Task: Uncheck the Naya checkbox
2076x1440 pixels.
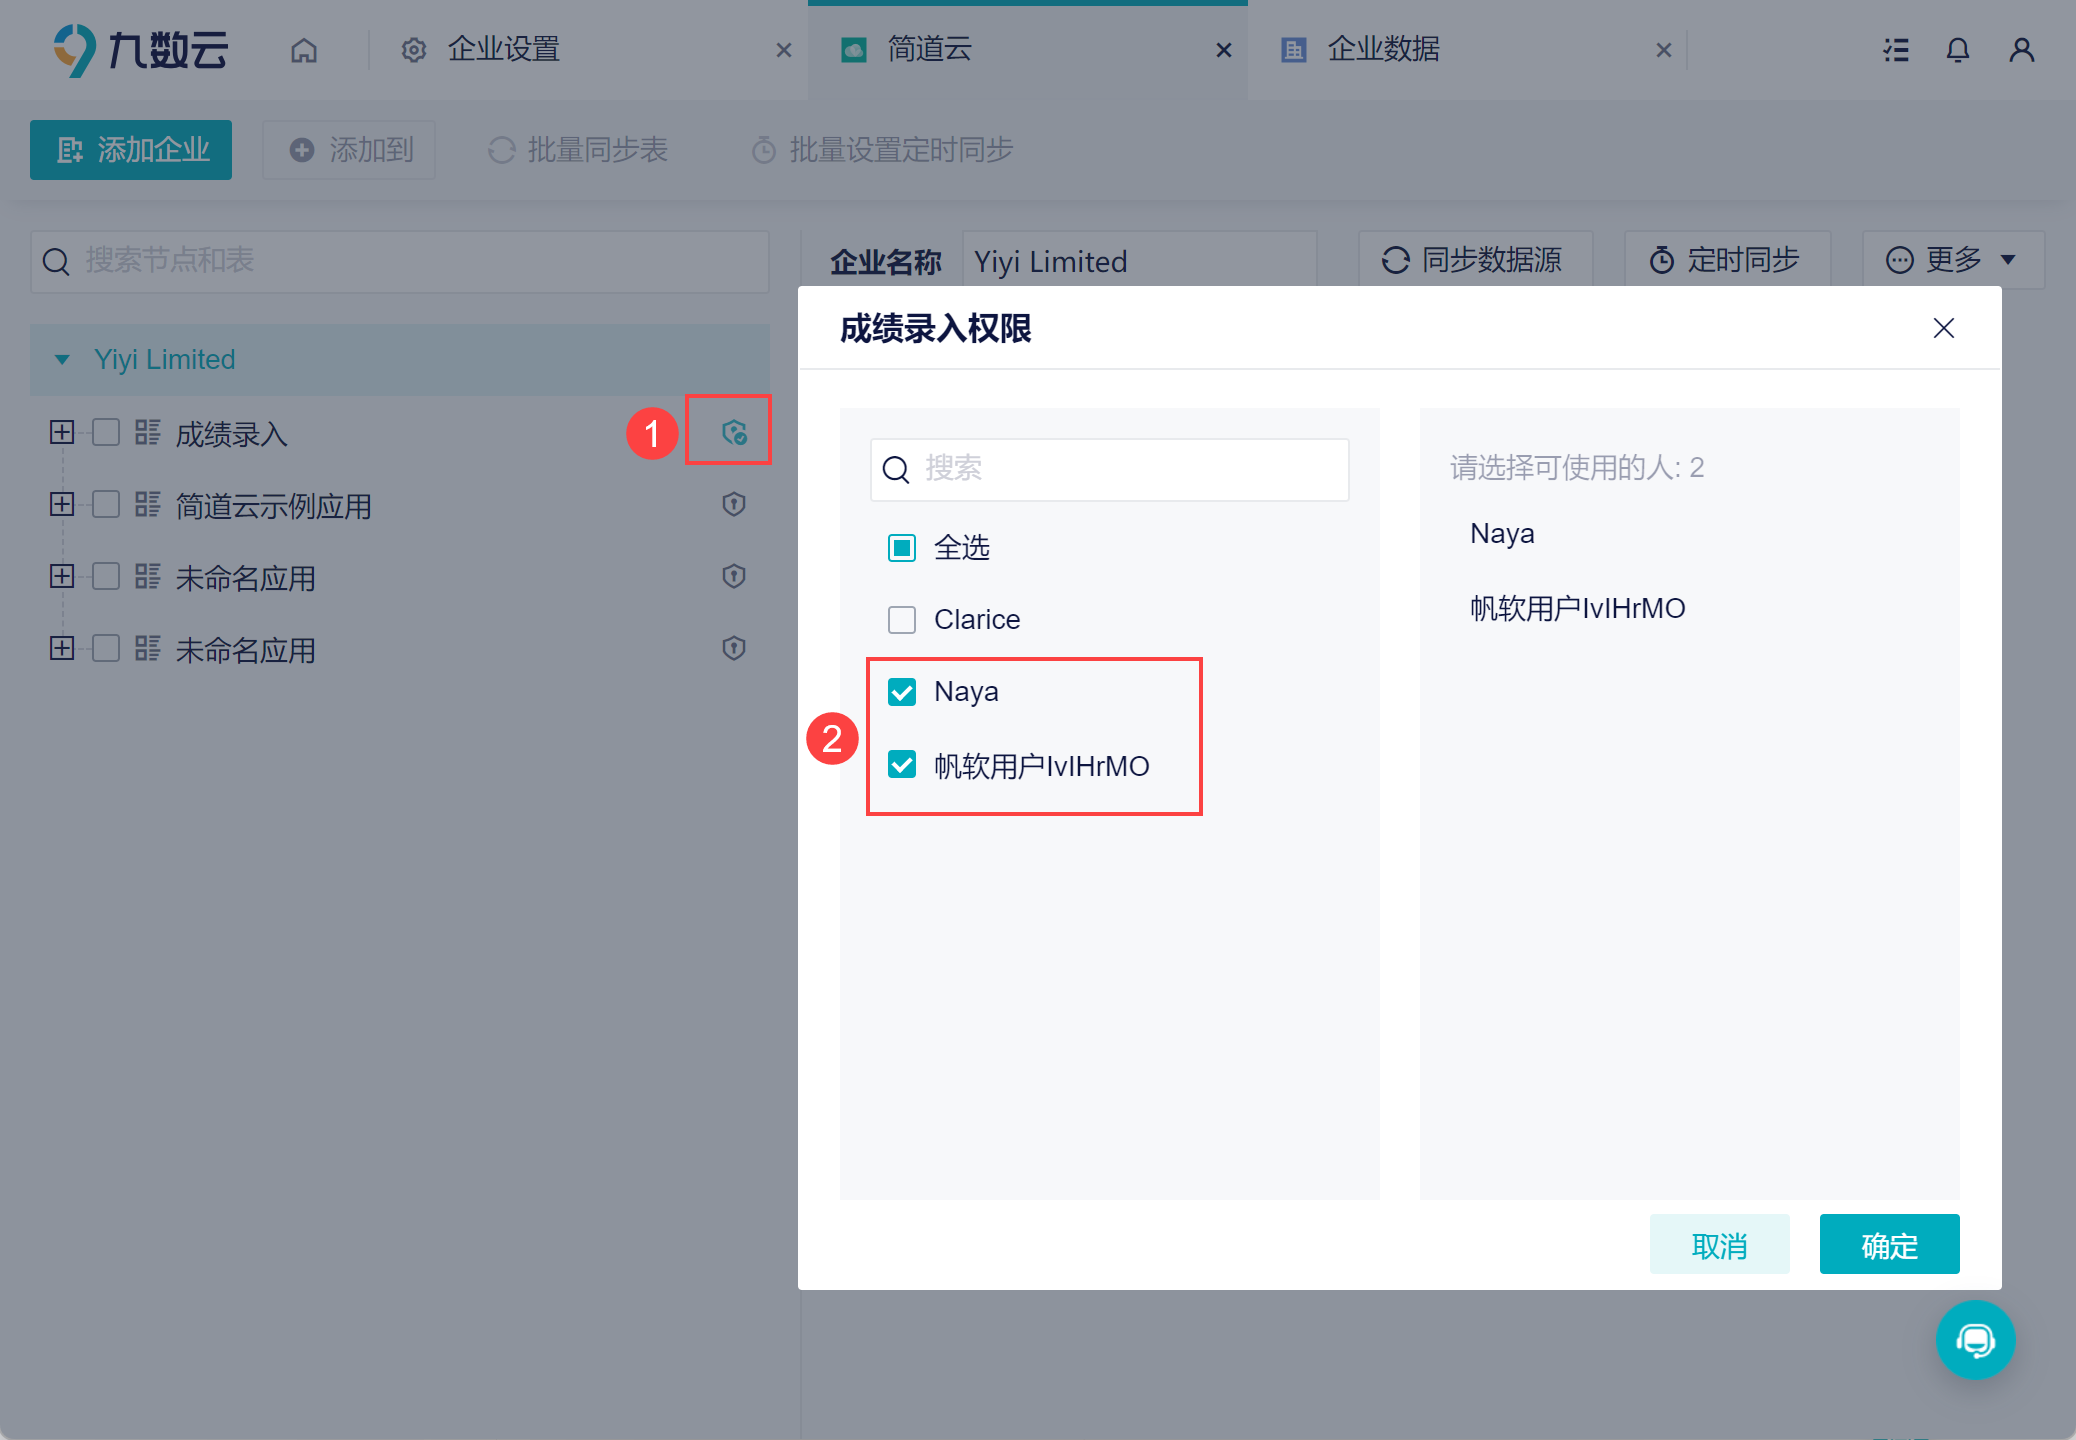Action: [902, 692]
